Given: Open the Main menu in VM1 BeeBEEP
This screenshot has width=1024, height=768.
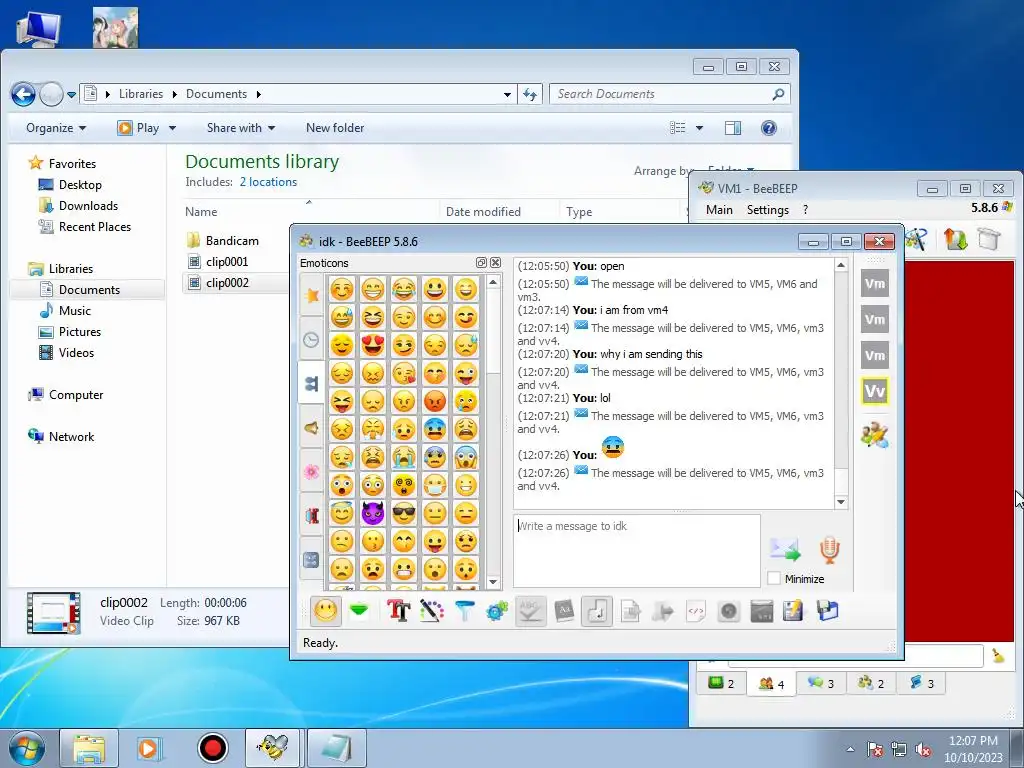Looking at the screenshot, I should coord(719,210).
